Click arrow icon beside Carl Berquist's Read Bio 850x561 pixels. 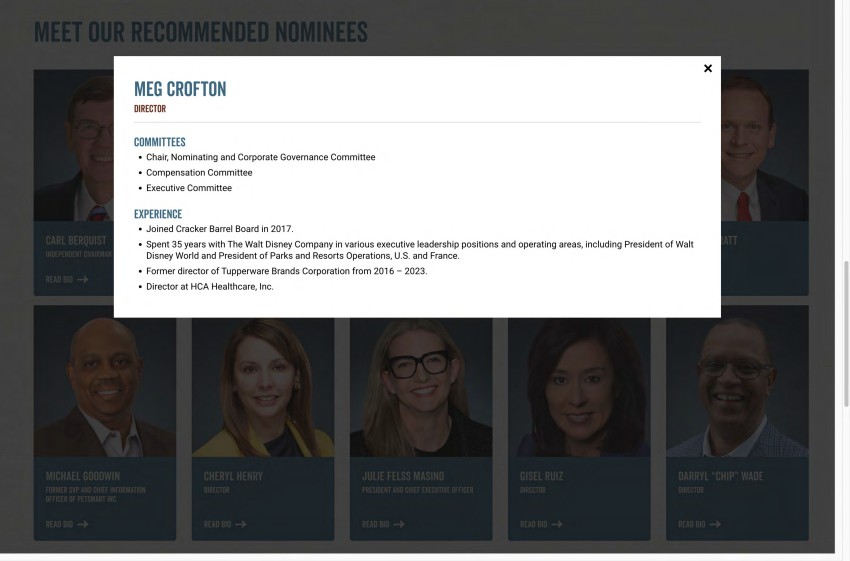click(x=82, y=280)
